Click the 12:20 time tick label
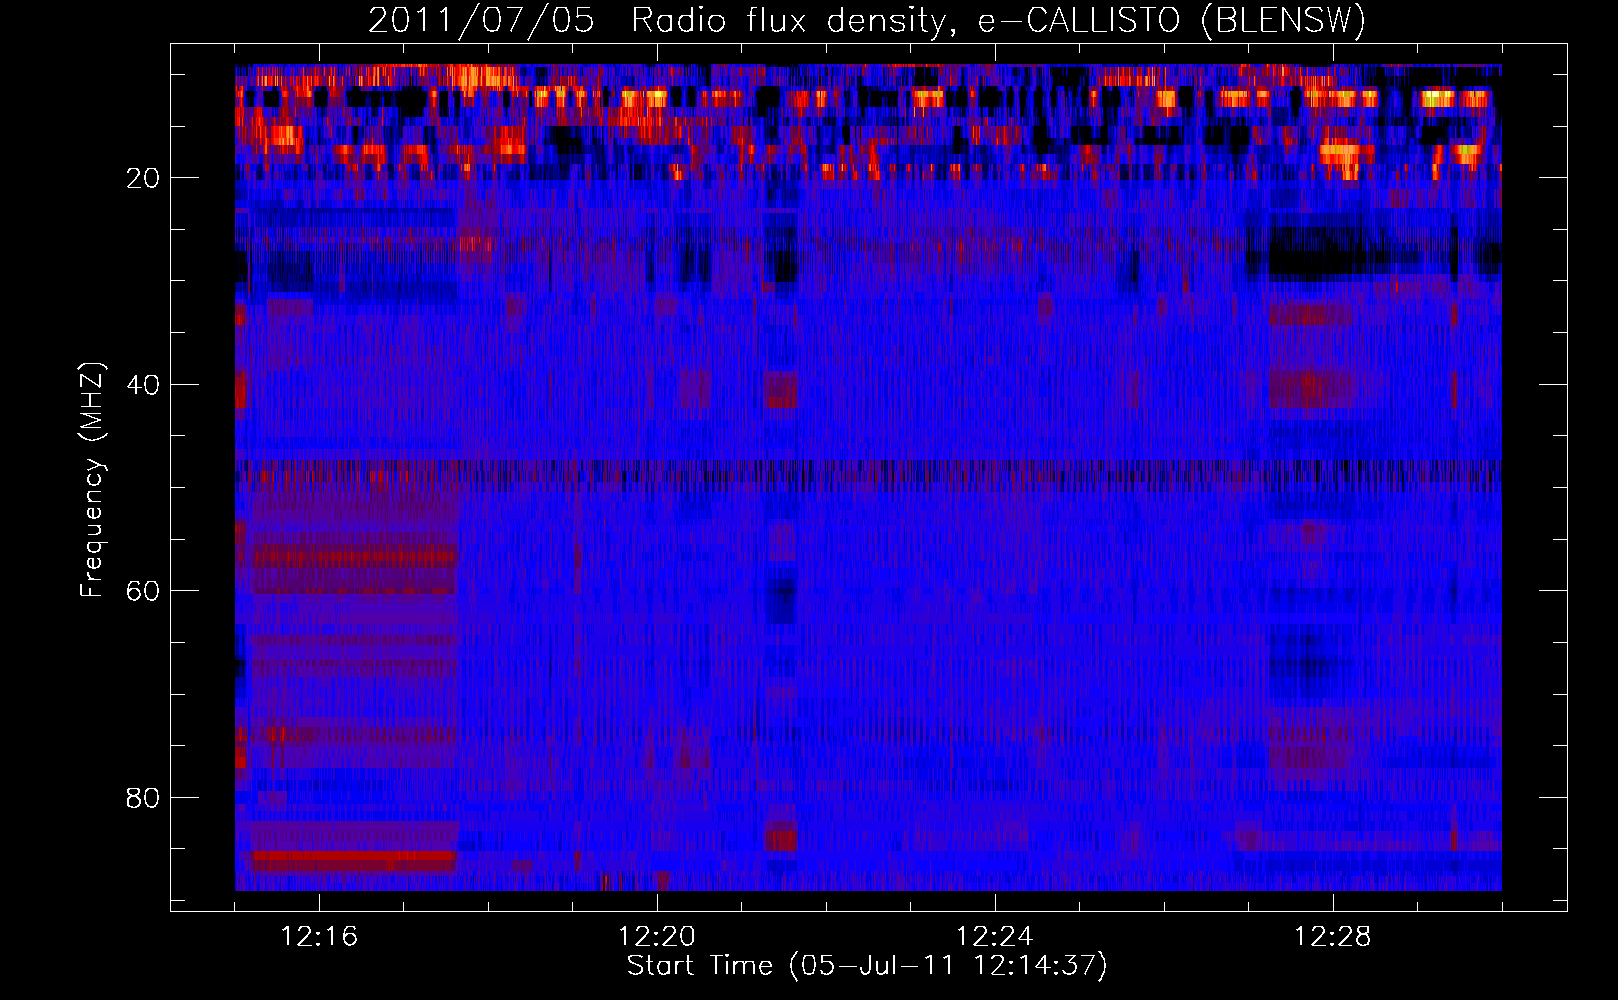This screenshot has width=1618, height=1000. [x=657, y=937]
